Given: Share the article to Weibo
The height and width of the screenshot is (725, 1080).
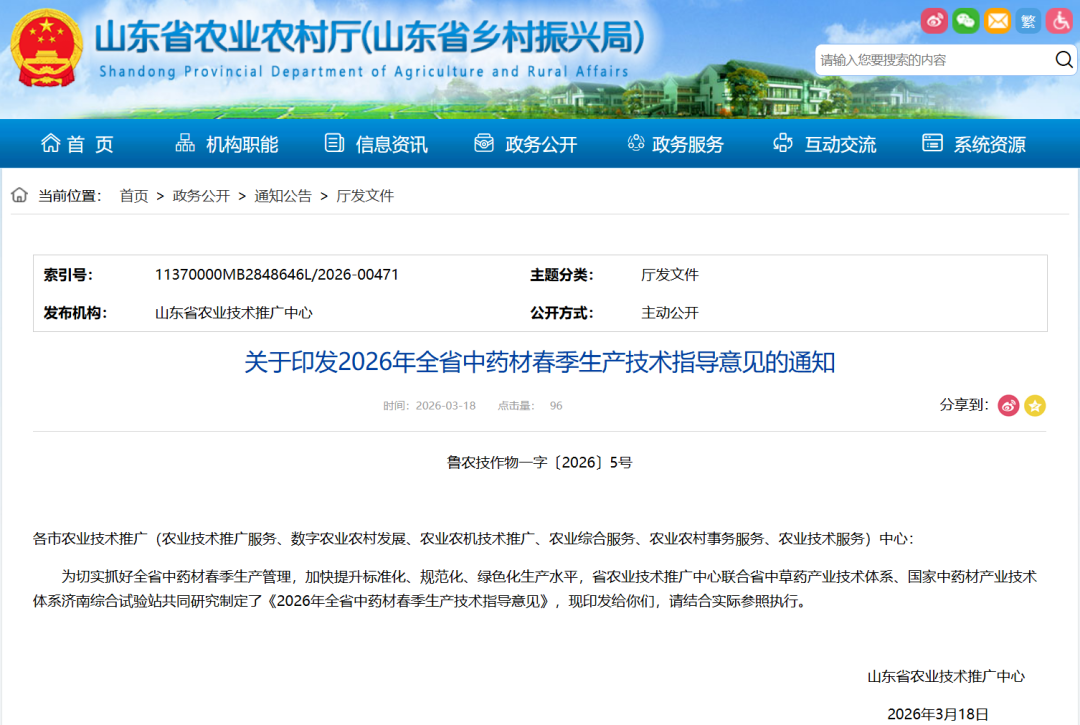Looking at the screenshot, I should [1008, 406].
